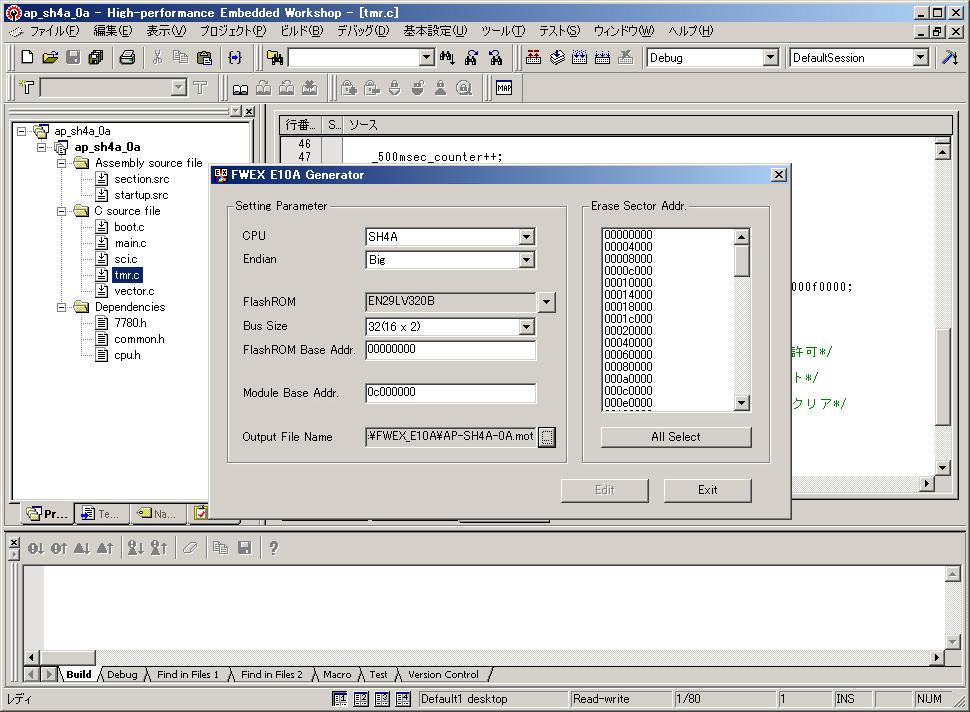
Task: Switch to the Find in Files 1 tab
Action: point(188,675)
